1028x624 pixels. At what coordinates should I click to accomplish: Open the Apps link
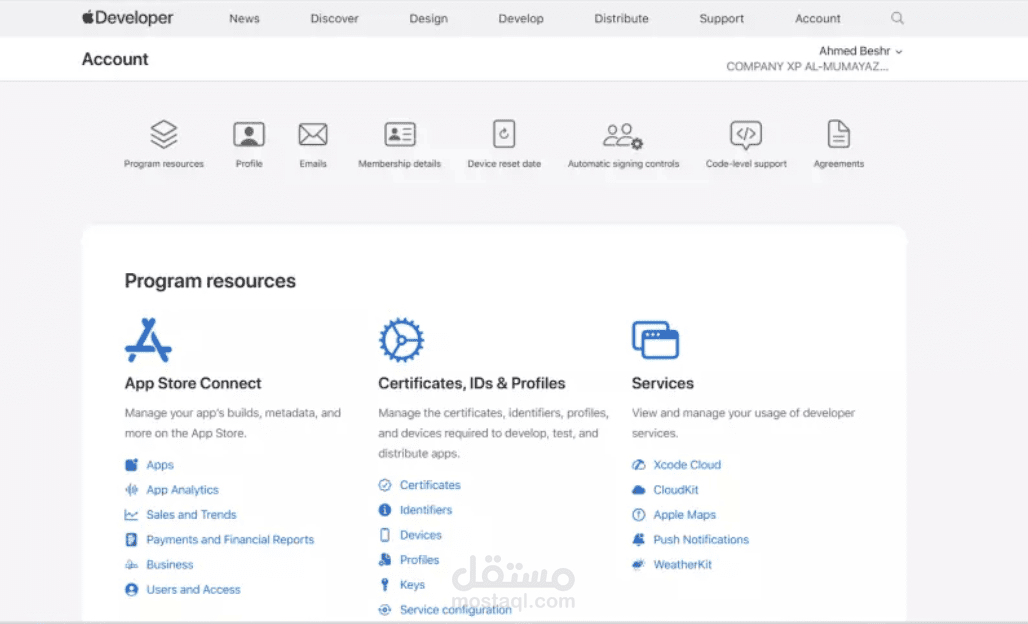160,465
